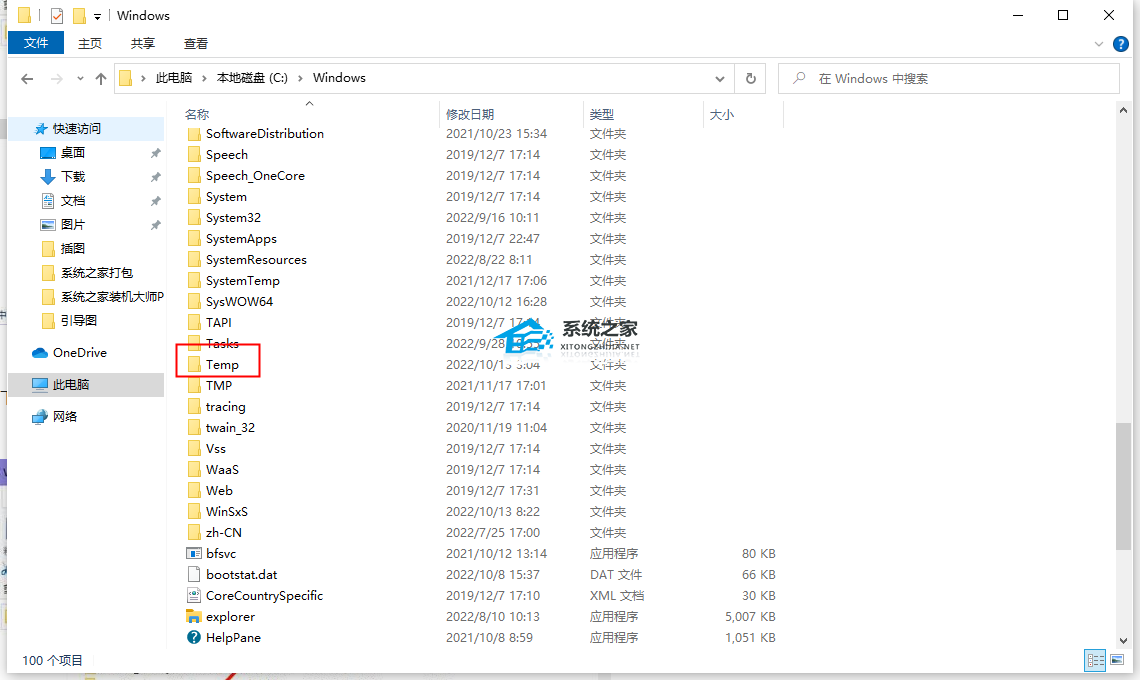Click pin icon next to 下载

click(x=155, y=177)
